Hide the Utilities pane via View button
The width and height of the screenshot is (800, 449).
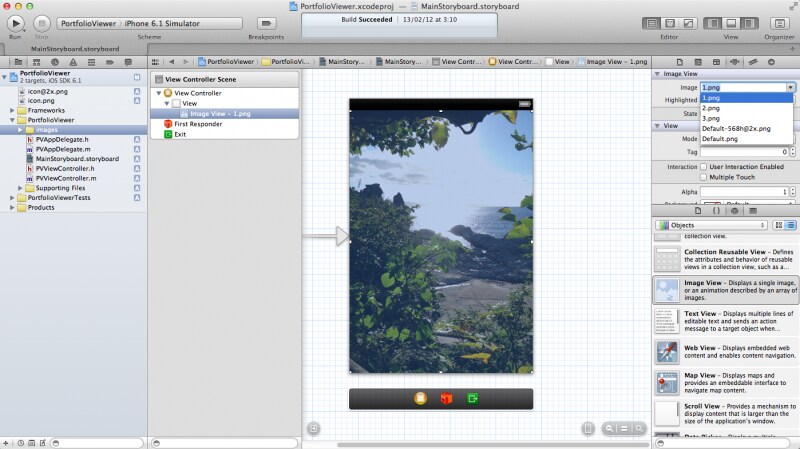[x=748, y=23]
